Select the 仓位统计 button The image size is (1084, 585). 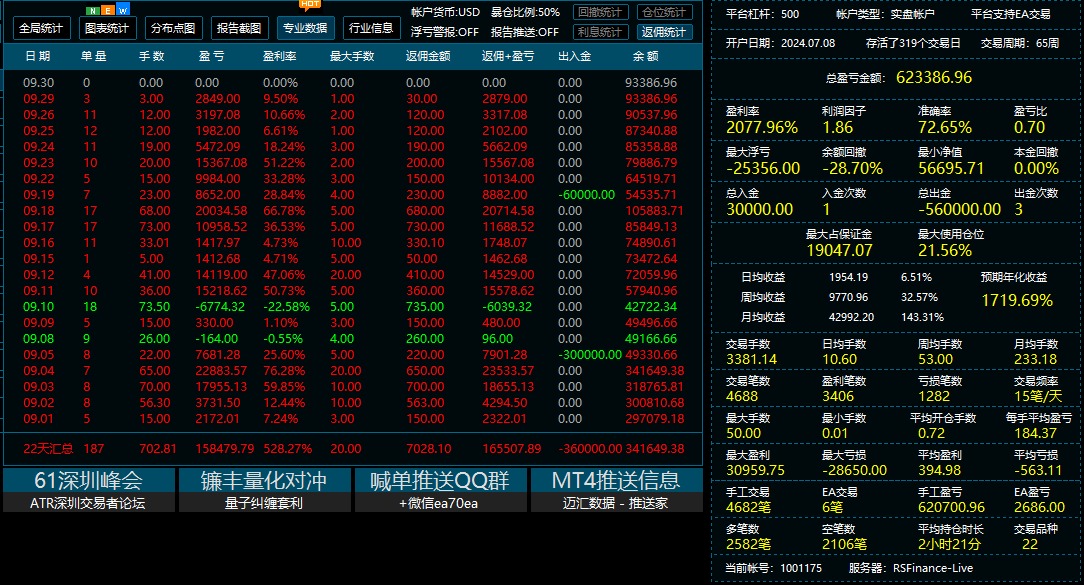coord(664,12)
